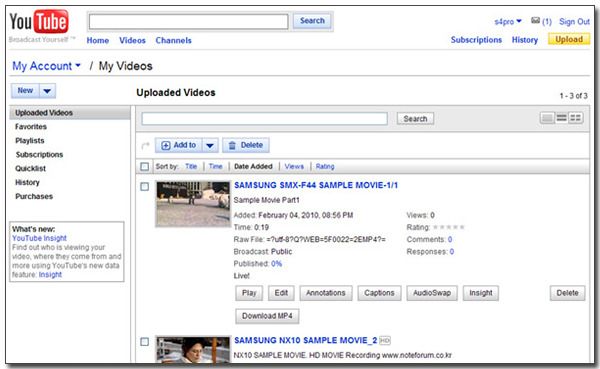Click the Published 0% link

(x=276, y=264)
